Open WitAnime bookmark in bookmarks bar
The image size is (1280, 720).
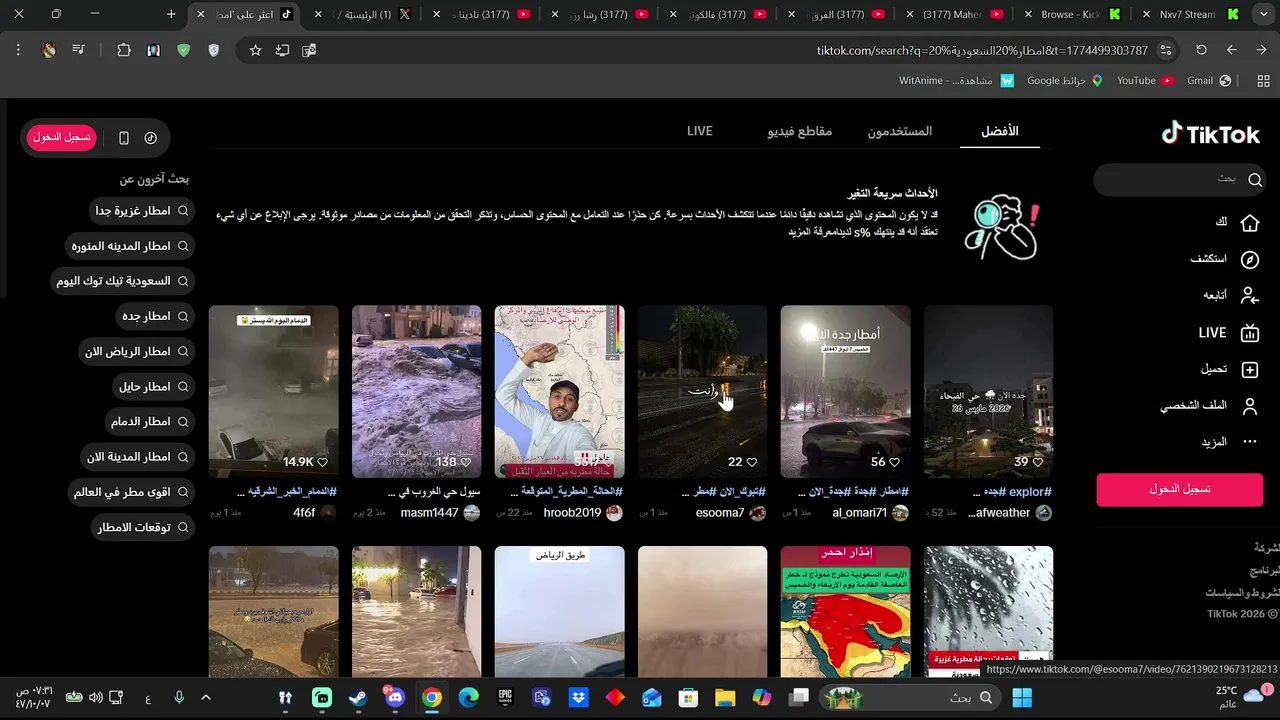(x=956, y=80)
